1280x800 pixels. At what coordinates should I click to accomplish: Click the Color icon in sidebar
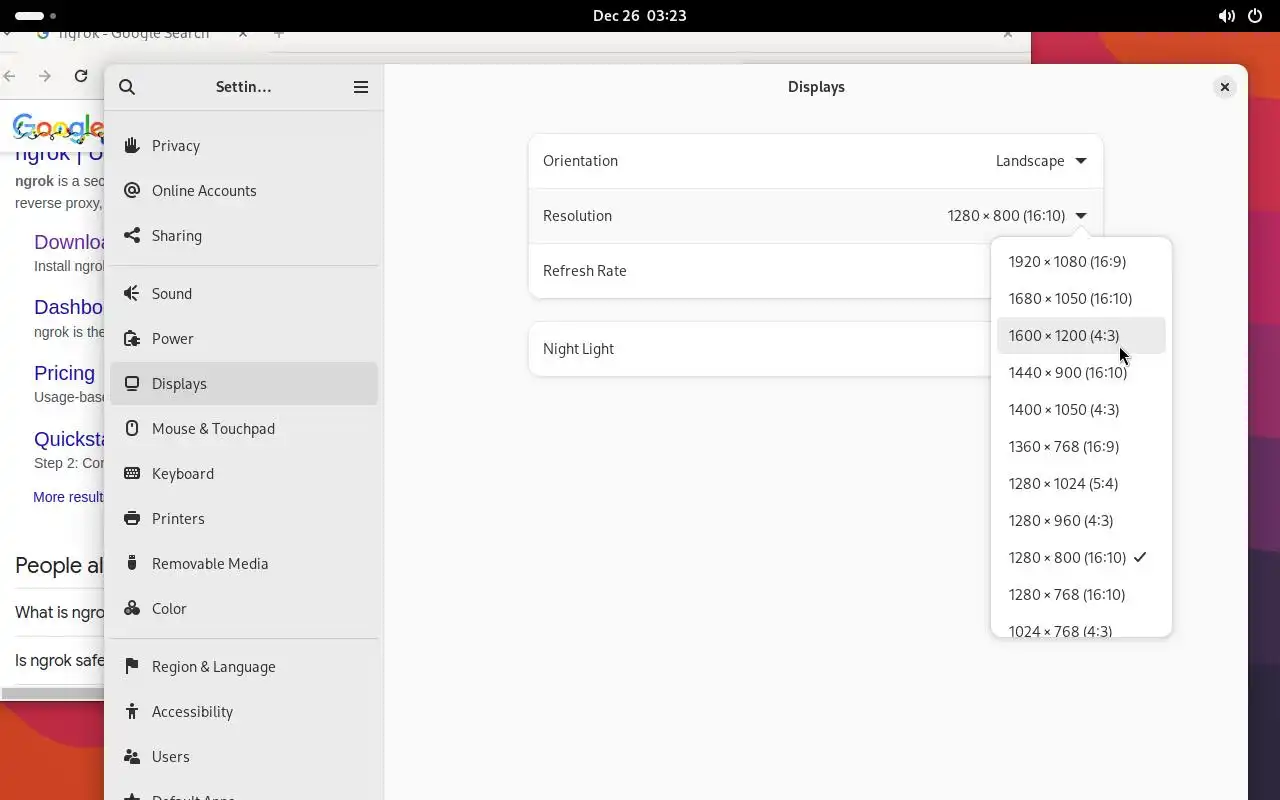pos(131,609)
